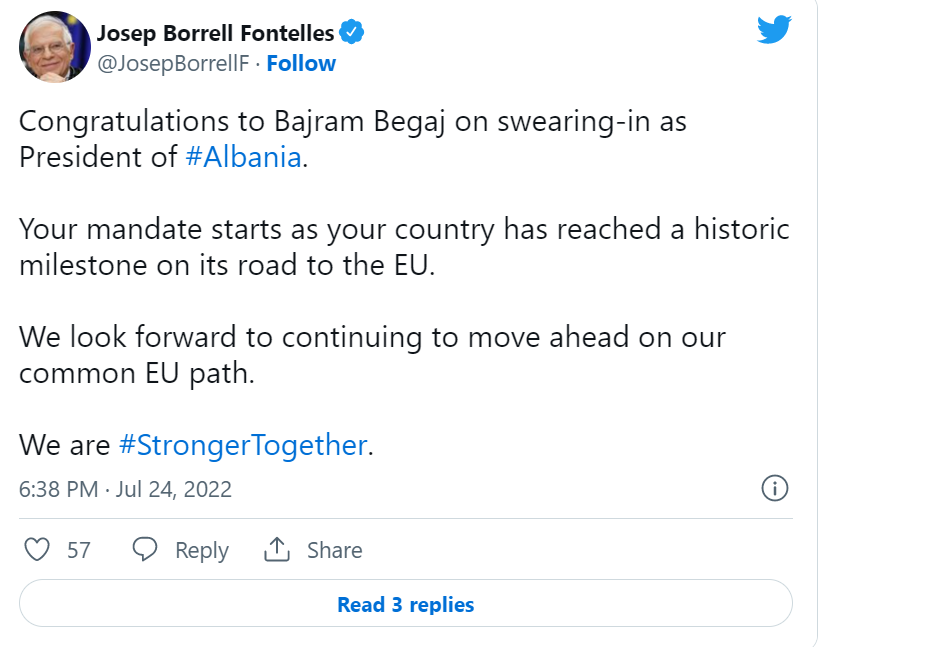The image size is (932, 647).
Task: Click the Twitter bird logo
Action: [x=774, y=30]
